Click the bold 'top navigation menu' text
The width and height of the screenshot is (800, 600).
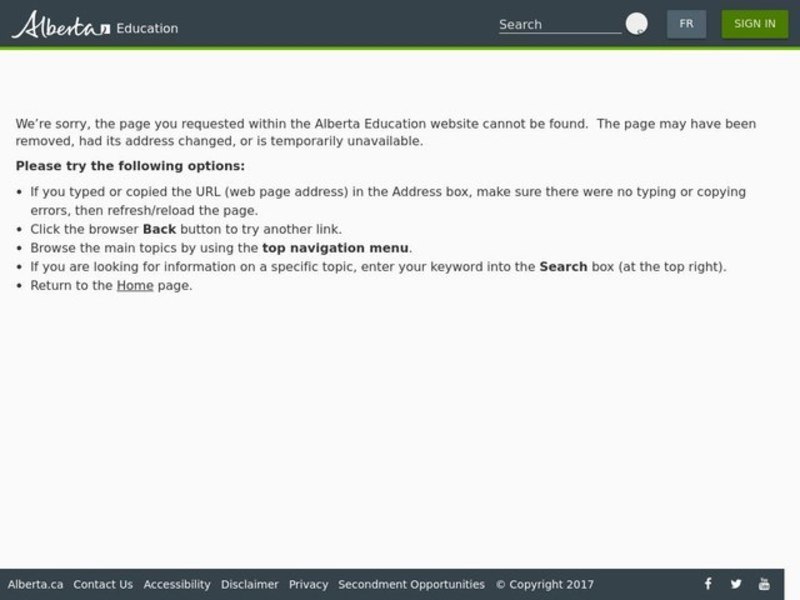335,248
